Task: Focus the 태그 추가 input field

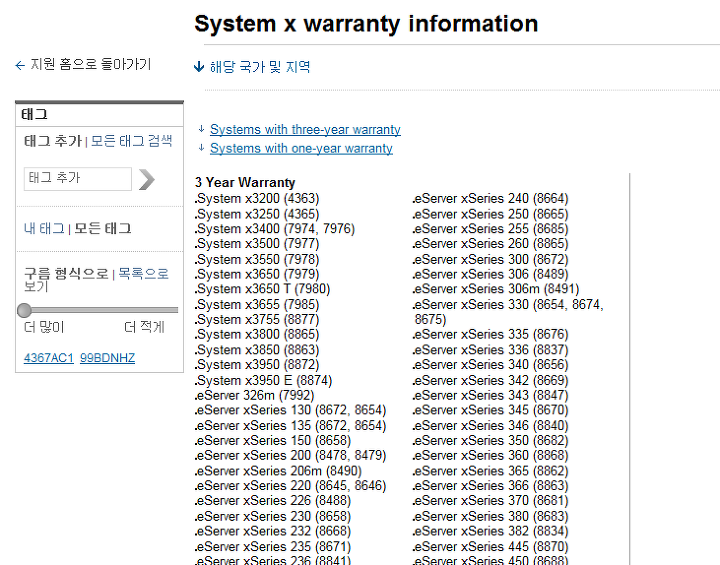Action: click(78, 179)
